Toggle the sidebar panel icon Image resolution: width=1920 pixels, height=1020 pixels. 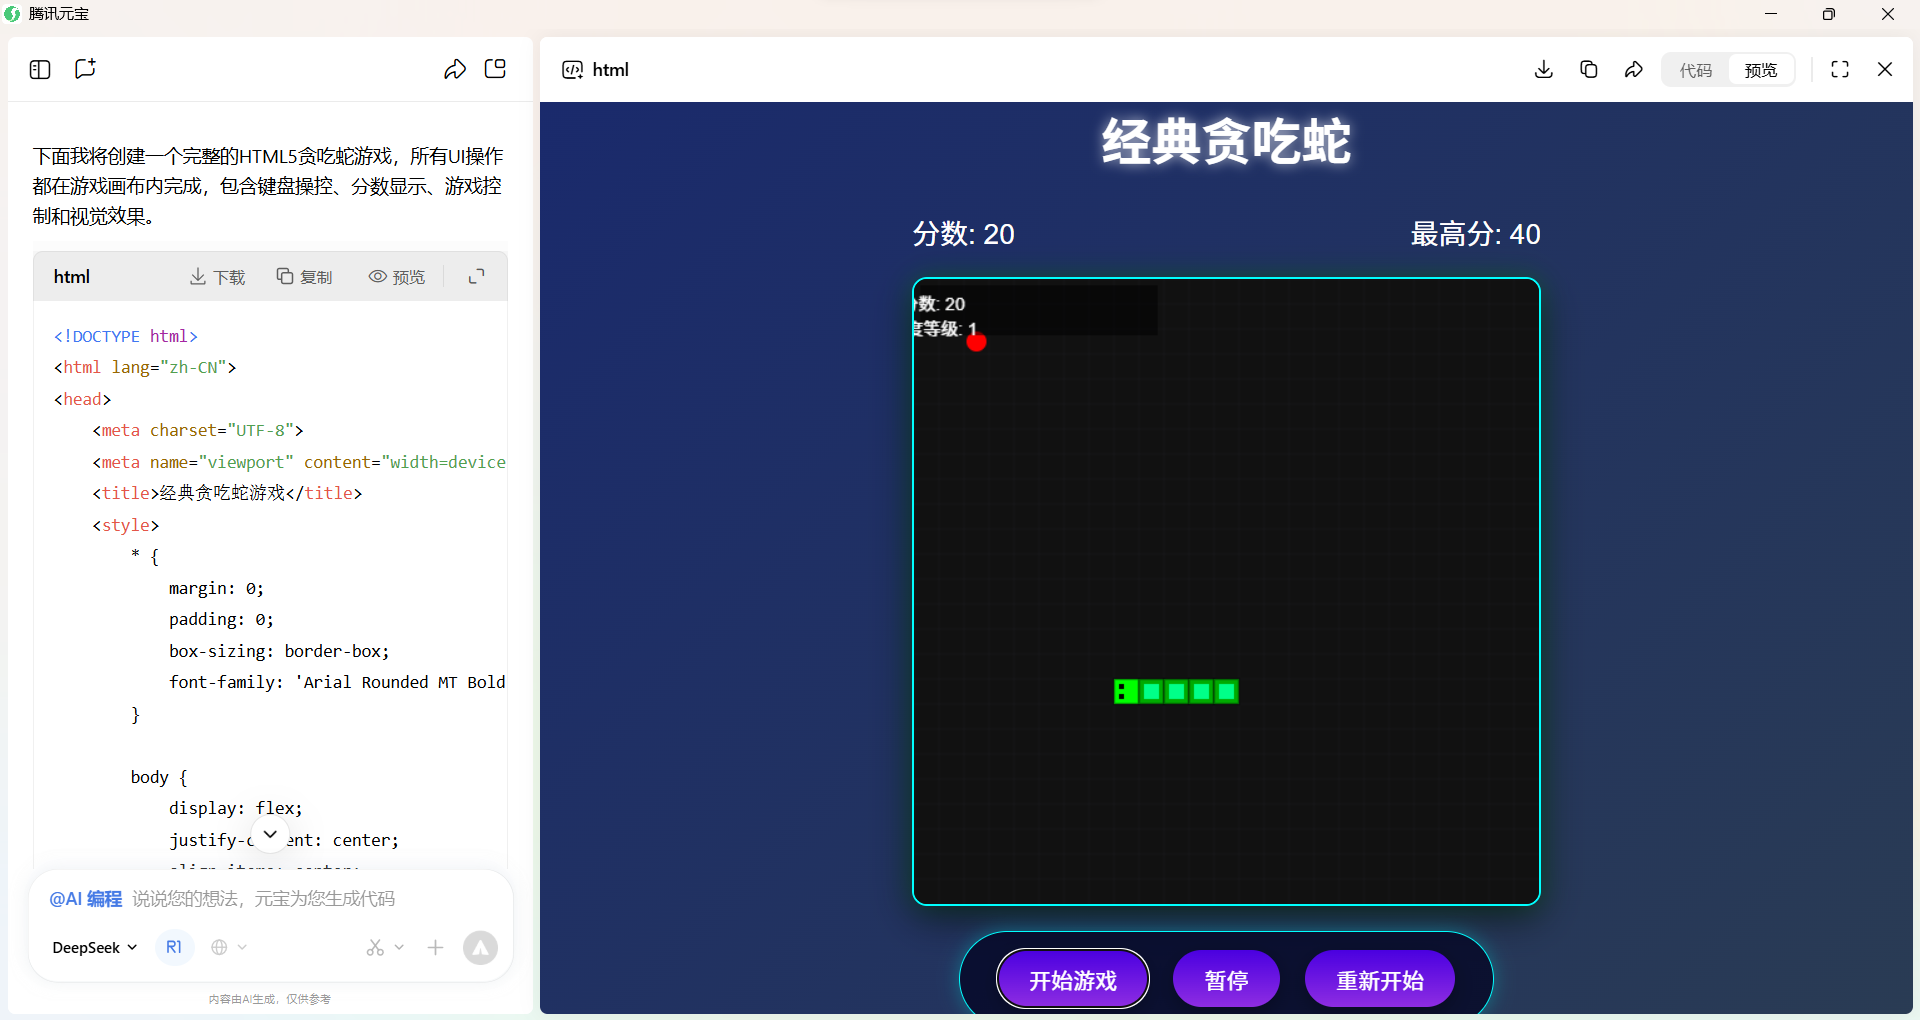(x=40, y=69)
